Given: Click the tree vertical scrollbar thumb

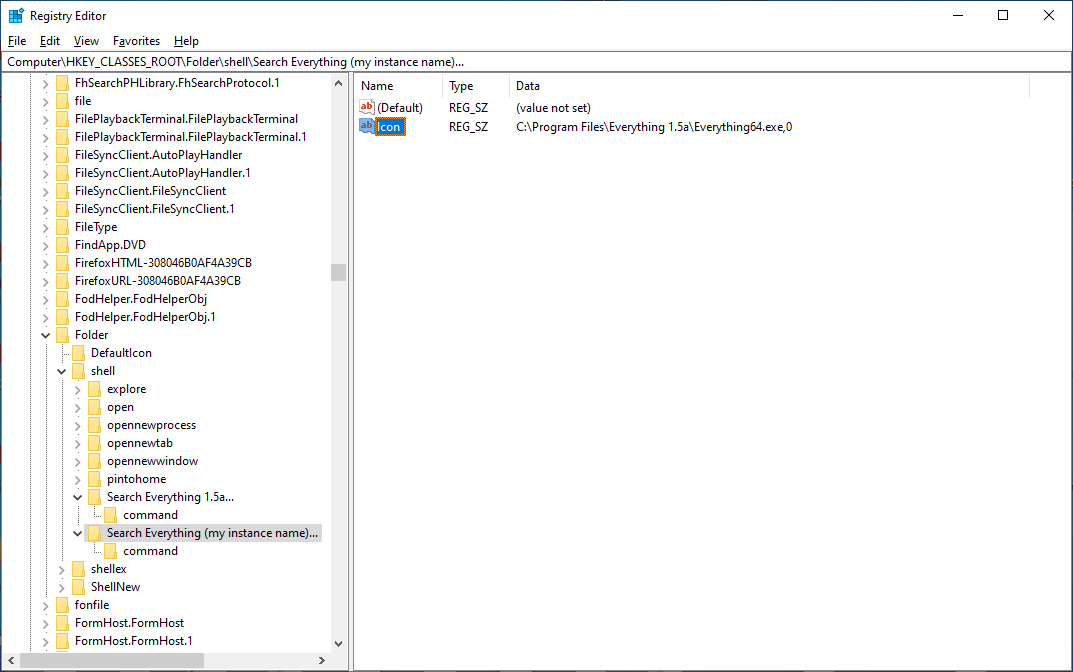Looking at the screenshot, I should coord(338,272).
